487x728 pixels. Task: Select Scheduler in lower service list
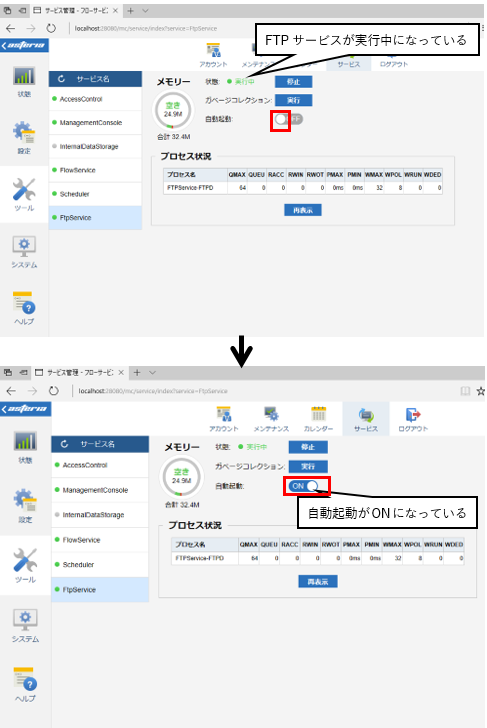pos(100,565)
